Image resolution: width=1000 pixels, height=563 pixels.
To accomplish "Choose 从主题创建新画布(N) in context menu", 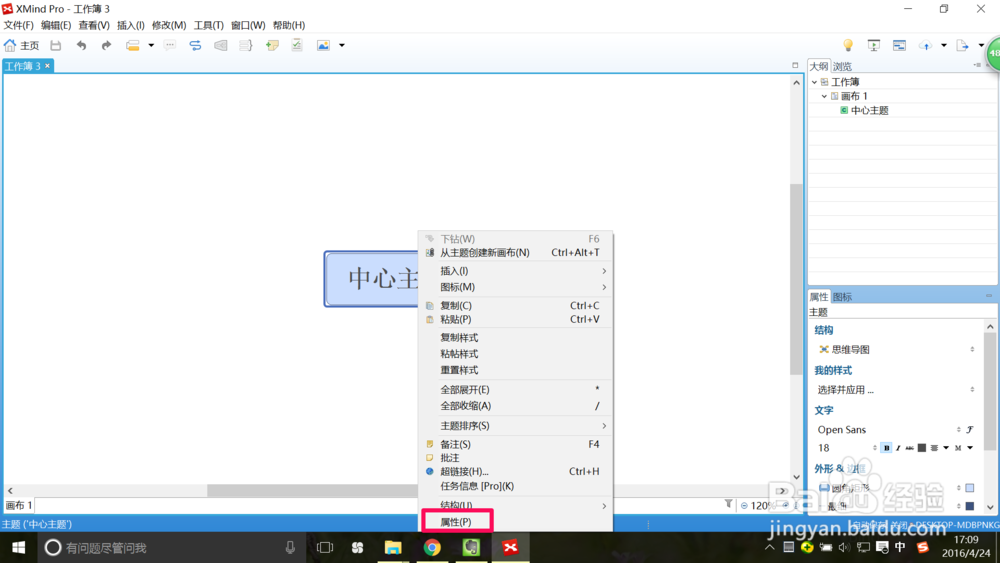I will pos(515,252).
